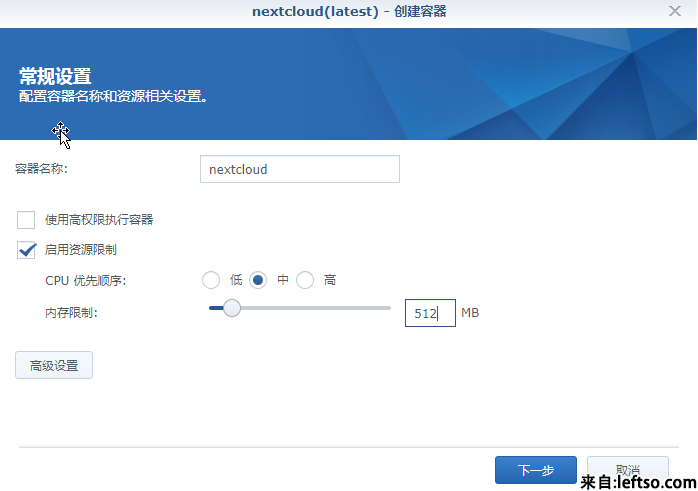Click the 使用高权限执行容器 label text
698x491 pixels.
coord(99,220)
